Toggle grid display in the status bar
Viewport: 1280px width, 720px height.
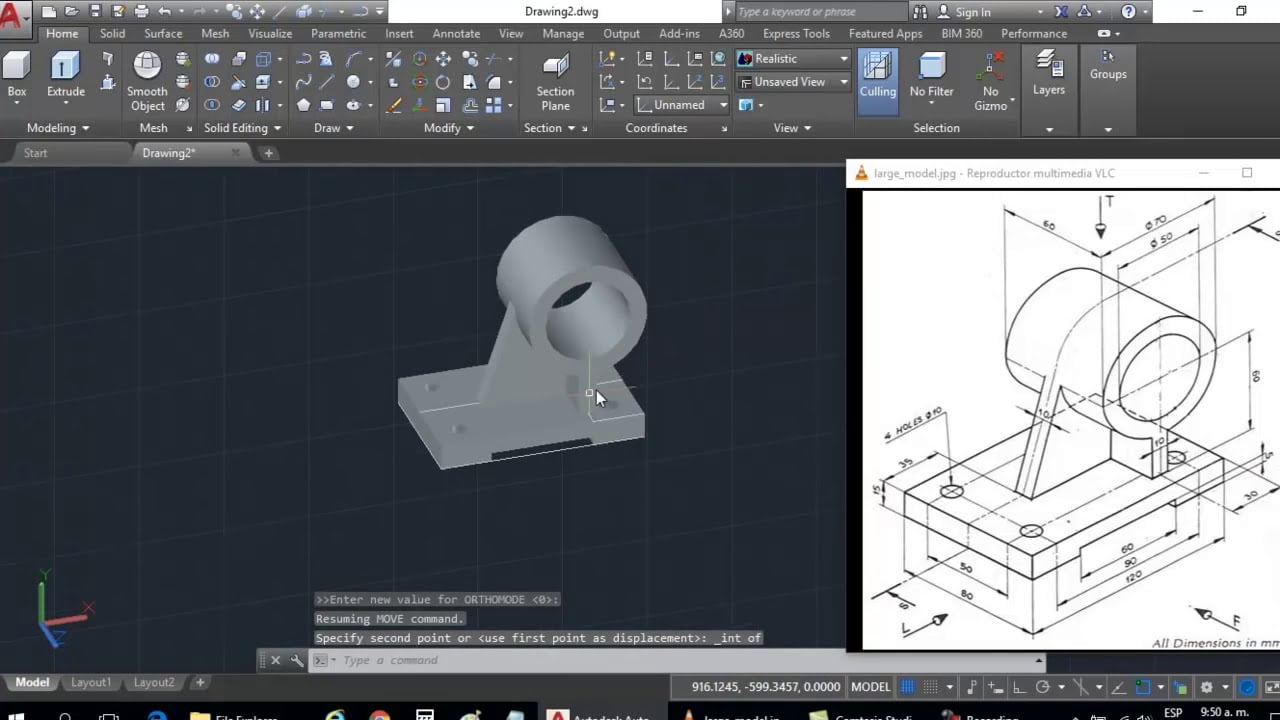tap(908, 686)
